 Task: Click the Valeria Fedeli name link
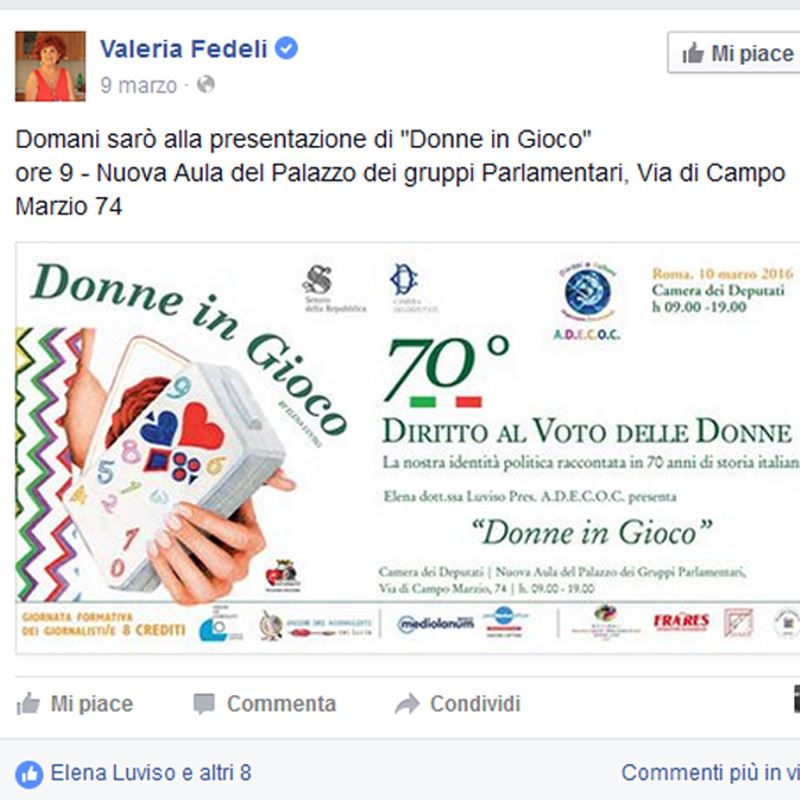[184, 49]
